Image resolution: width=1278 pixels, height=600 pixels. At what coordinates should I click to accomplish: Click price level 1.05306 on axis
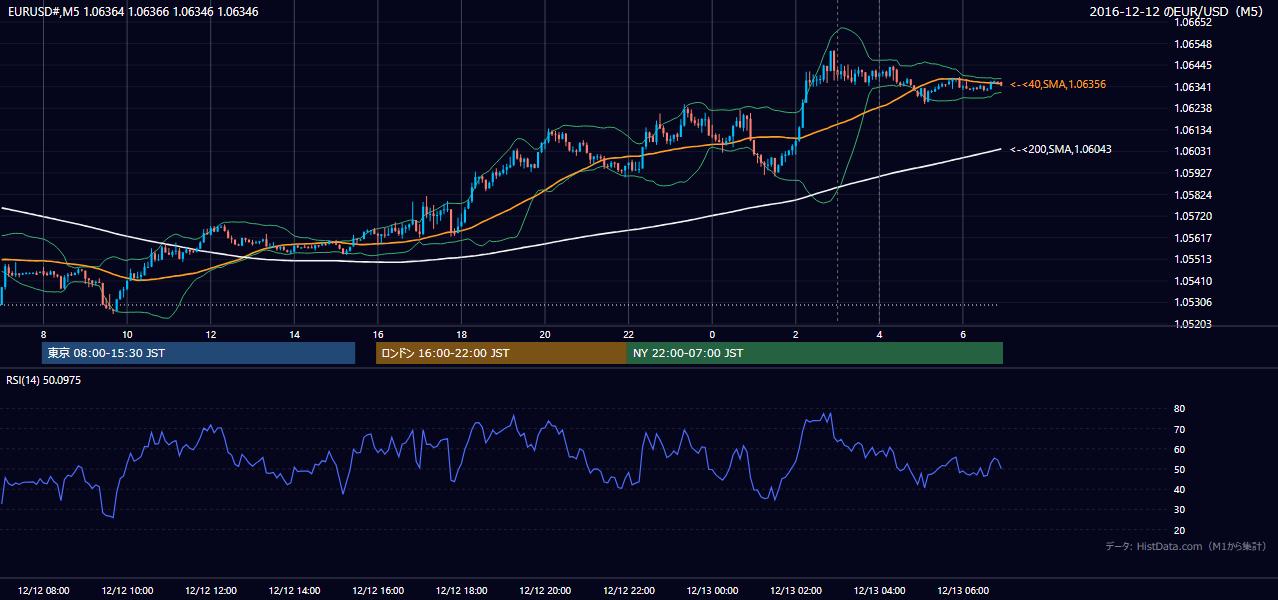1193,302
